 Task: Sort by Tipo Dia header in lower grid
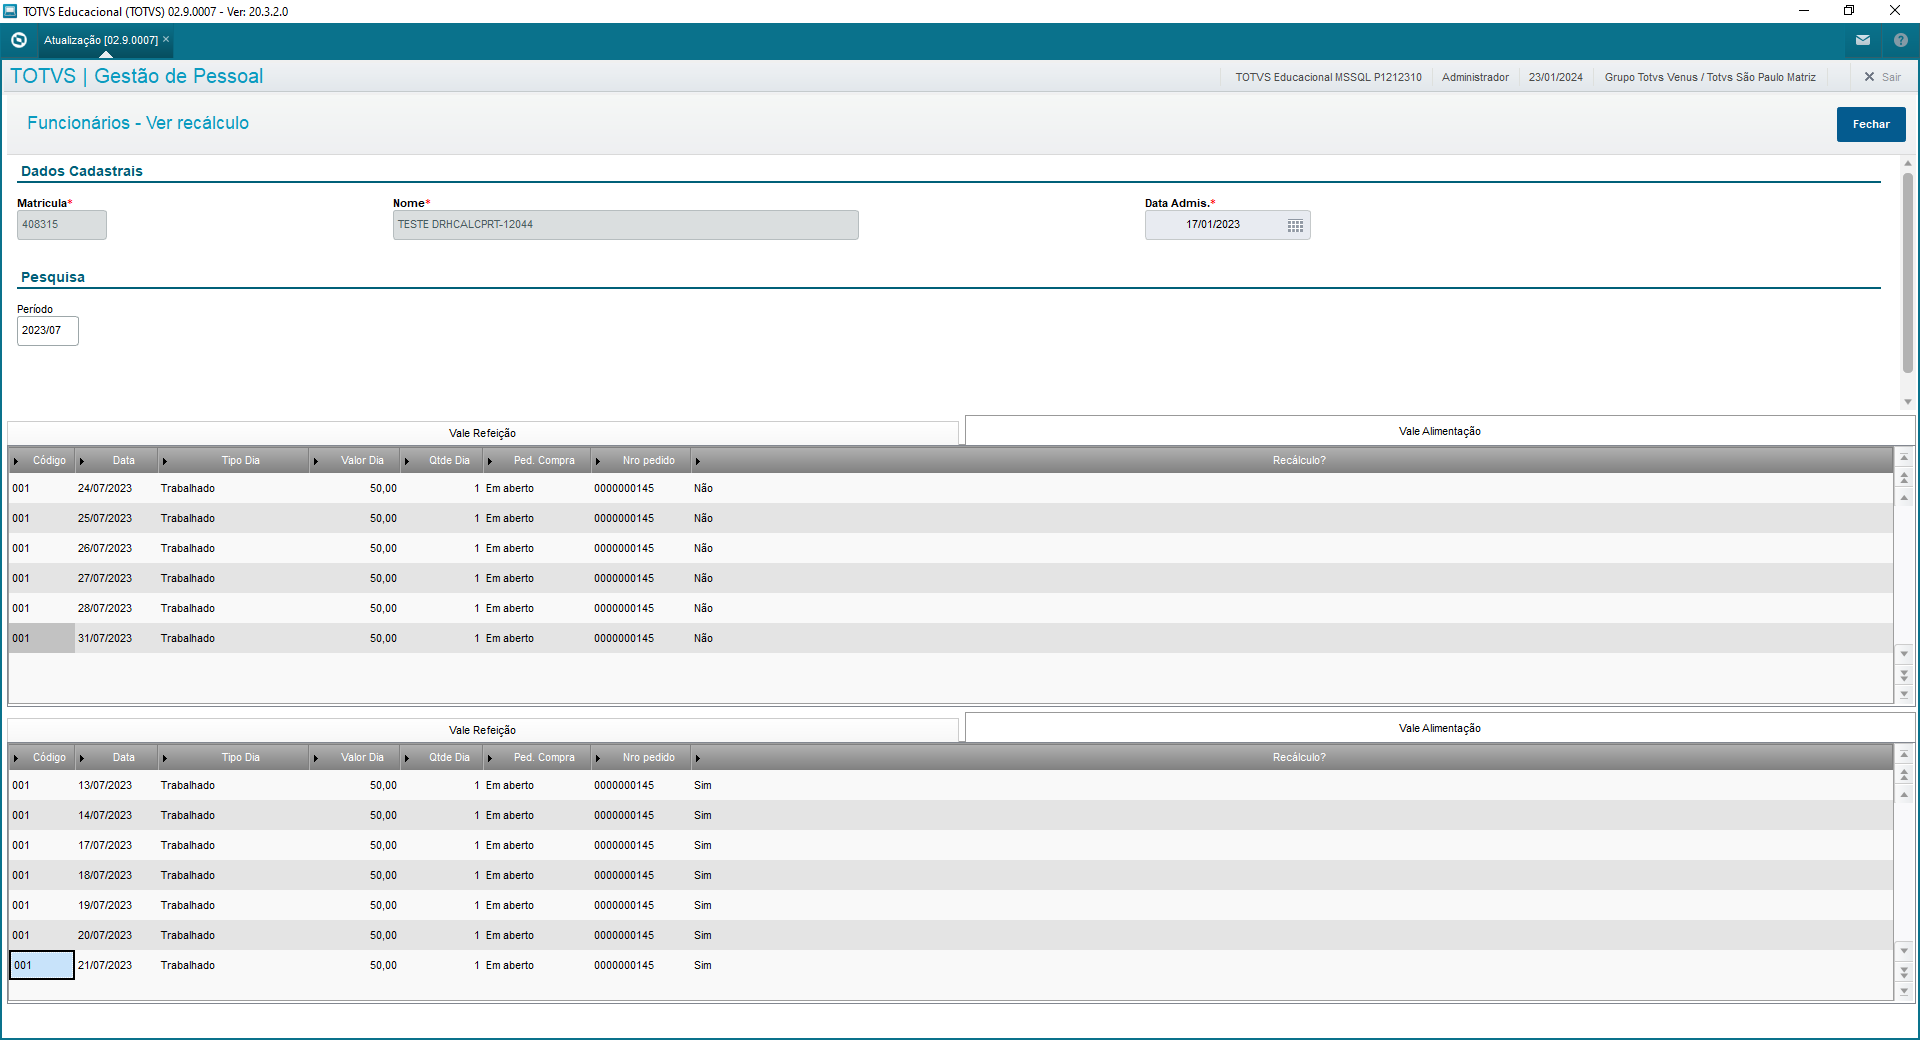click(x=241, y=758)
